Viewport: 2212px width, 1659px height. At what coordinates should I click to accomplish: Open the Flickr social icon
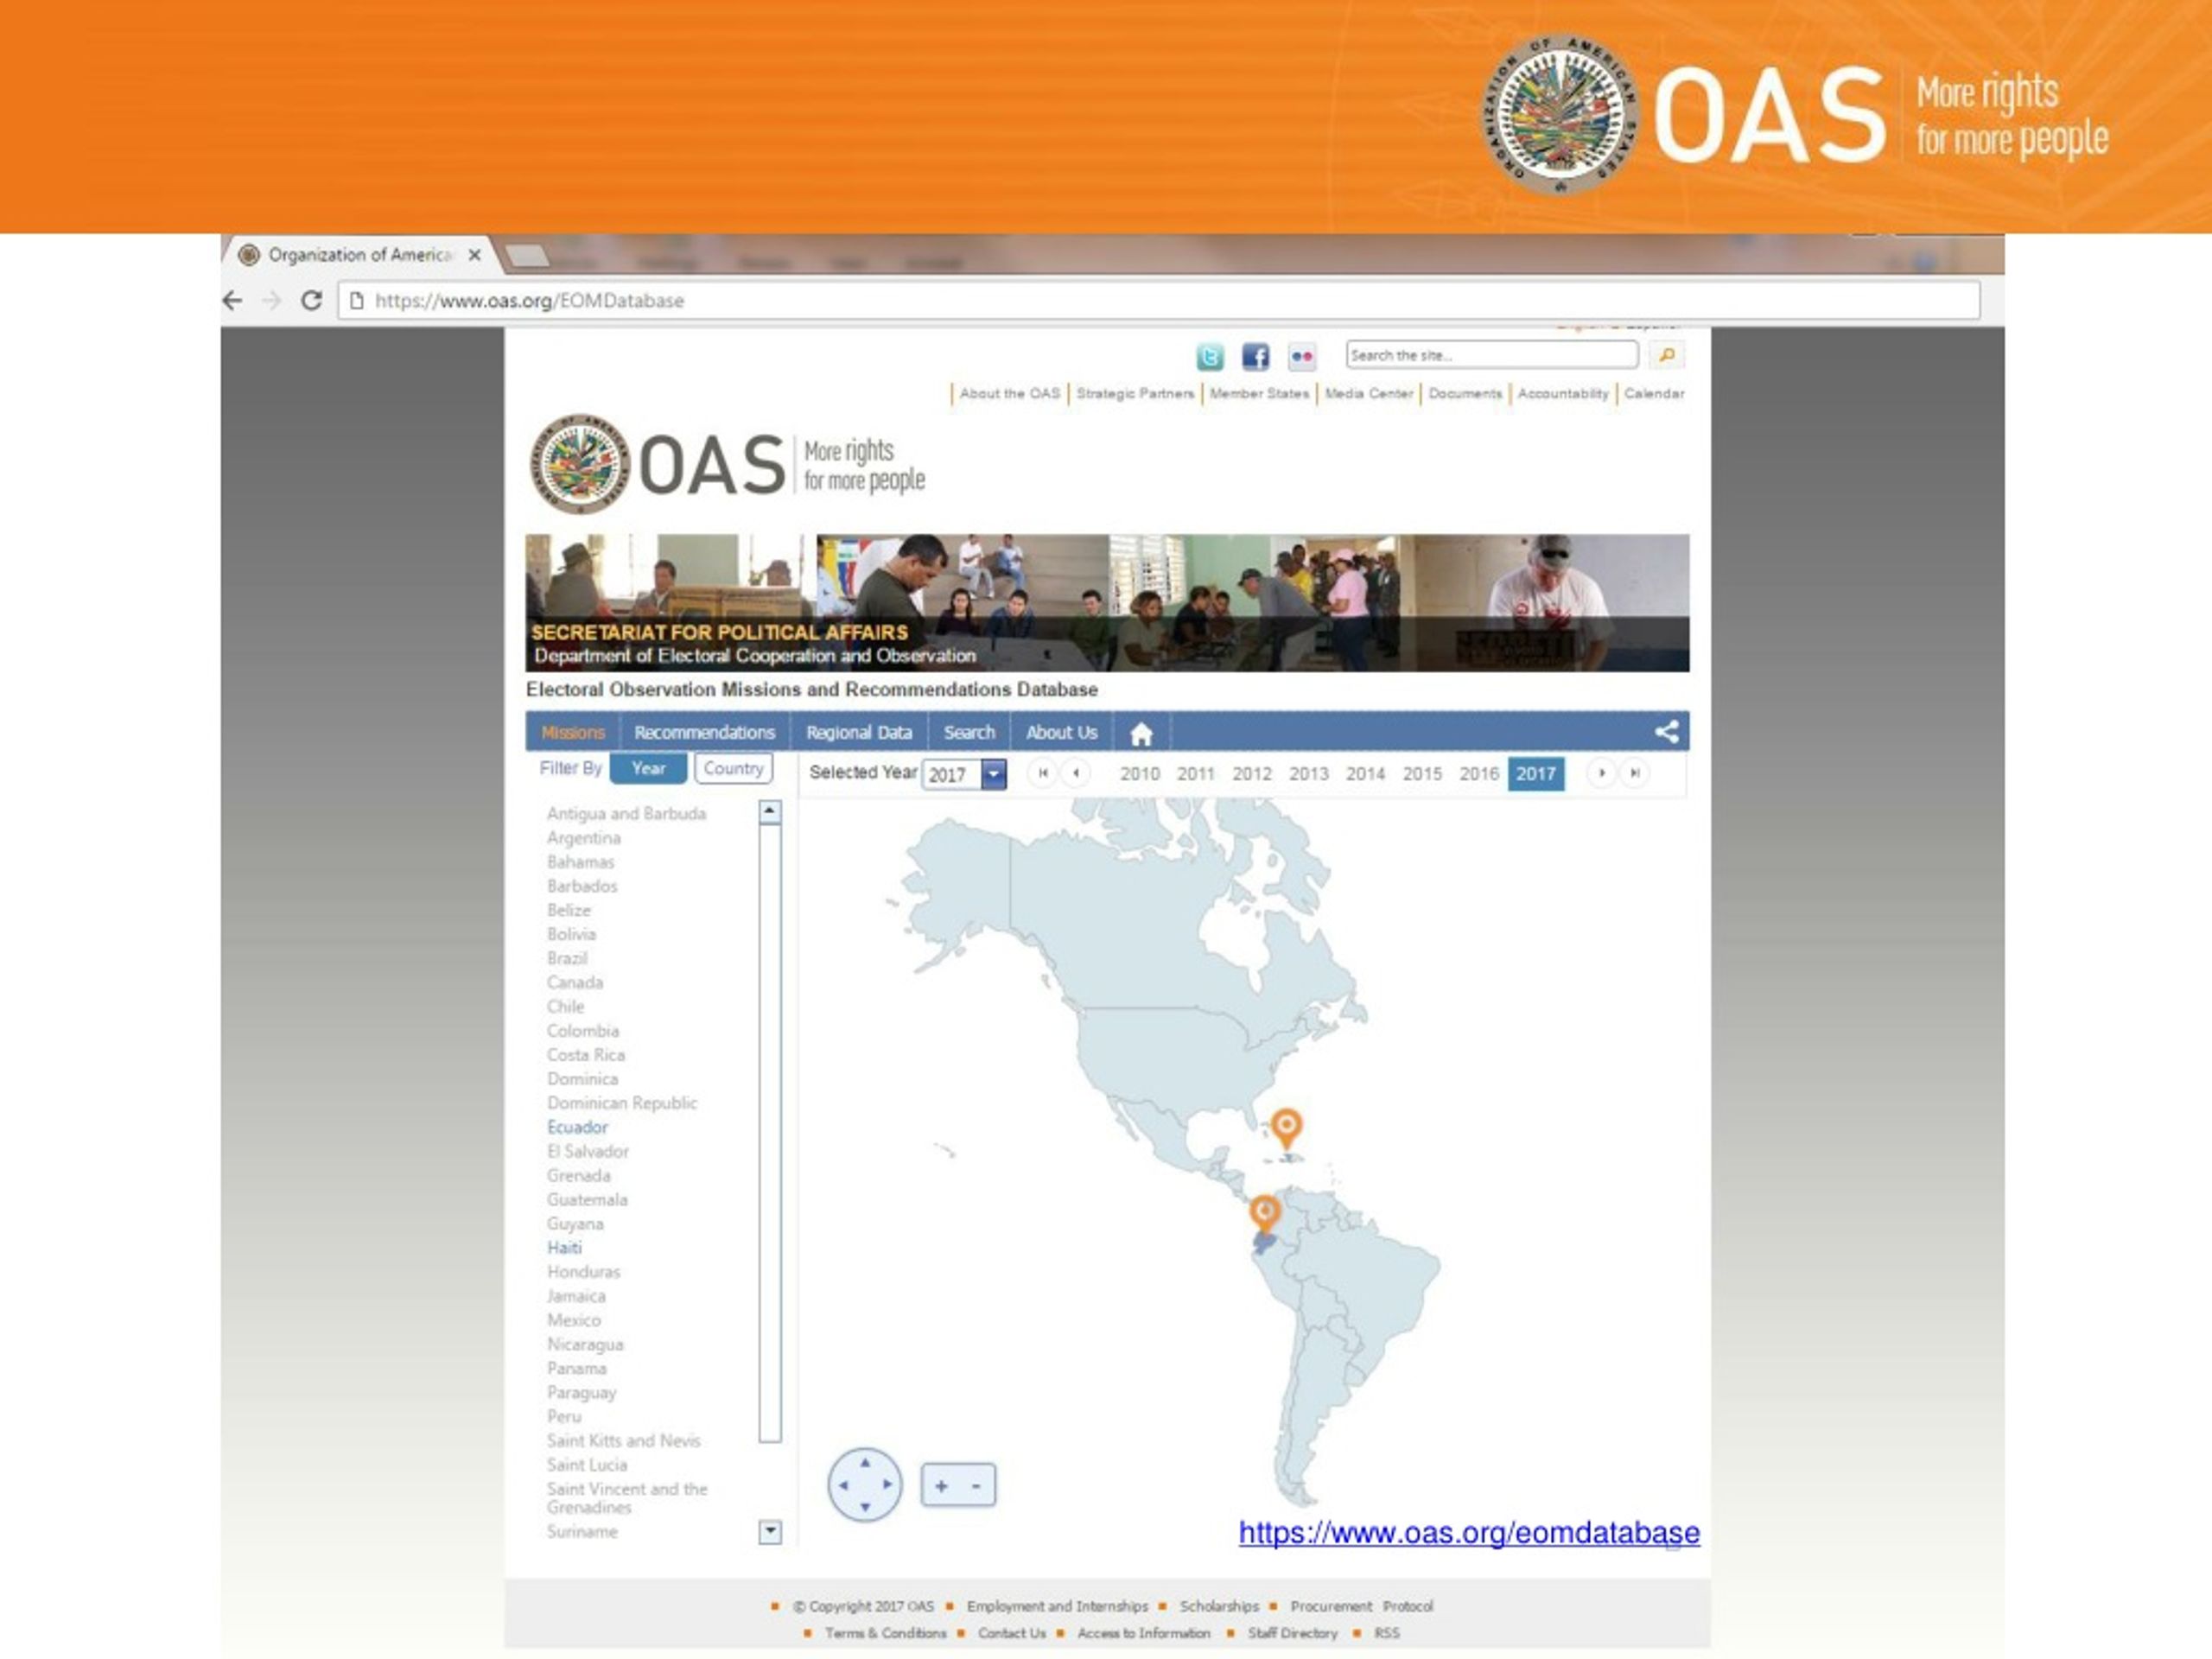pyautogui.click(x=1301, y=356)
